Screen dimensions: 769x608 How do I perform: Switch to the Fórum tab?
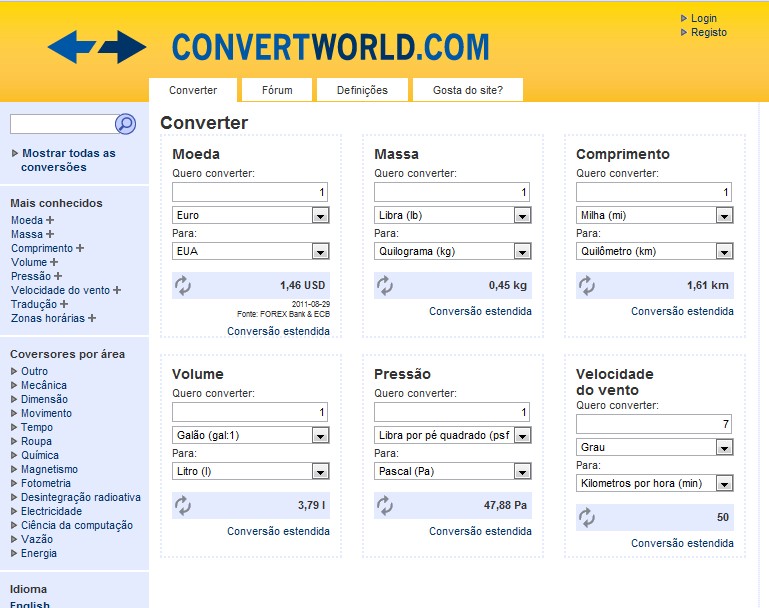click(277, 90)
